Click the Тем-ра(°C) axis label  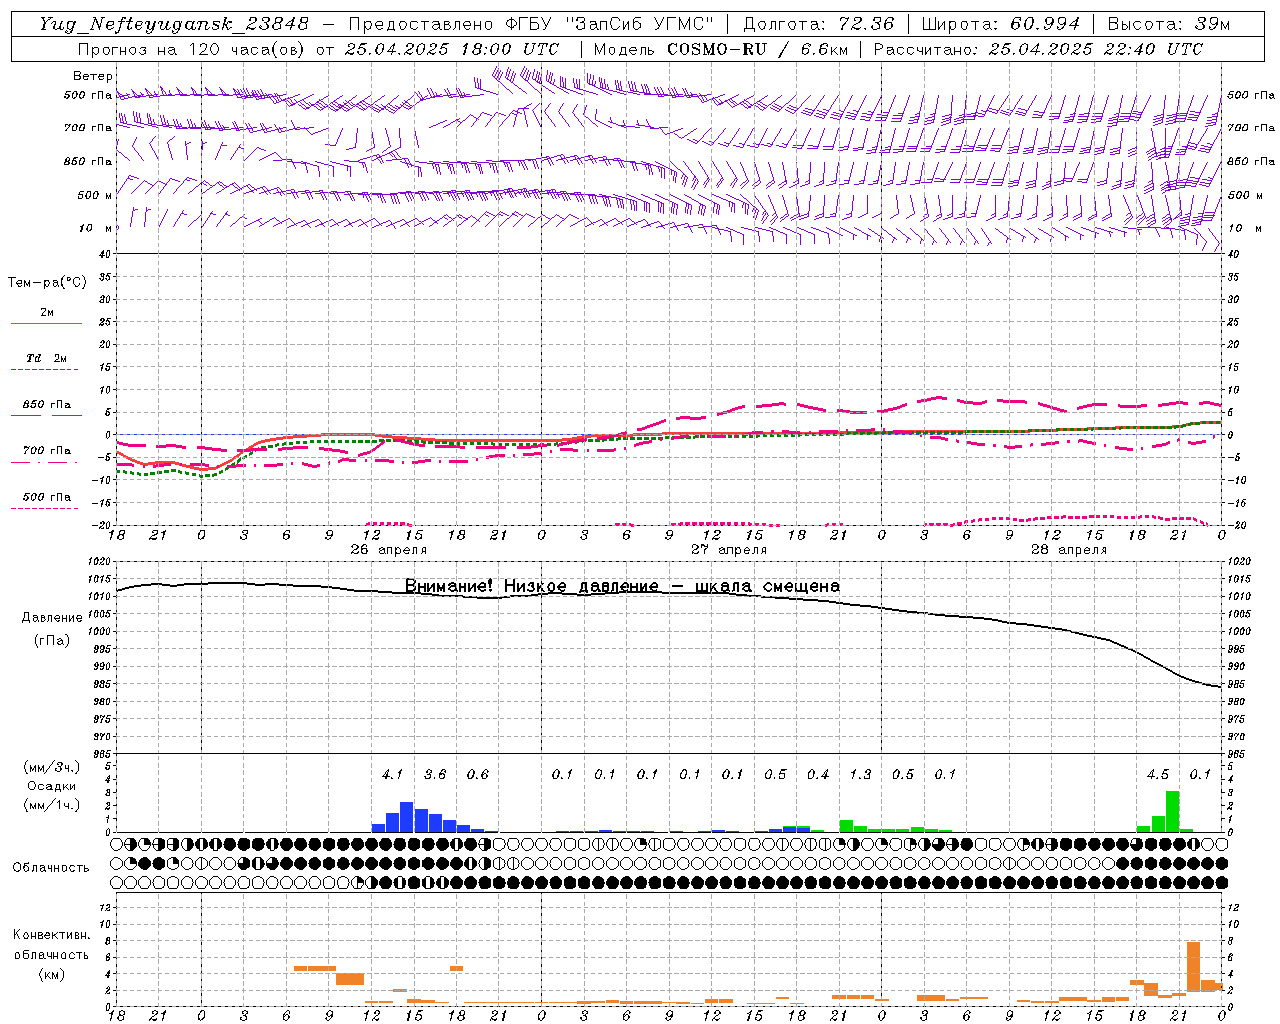tap(47, 283)
